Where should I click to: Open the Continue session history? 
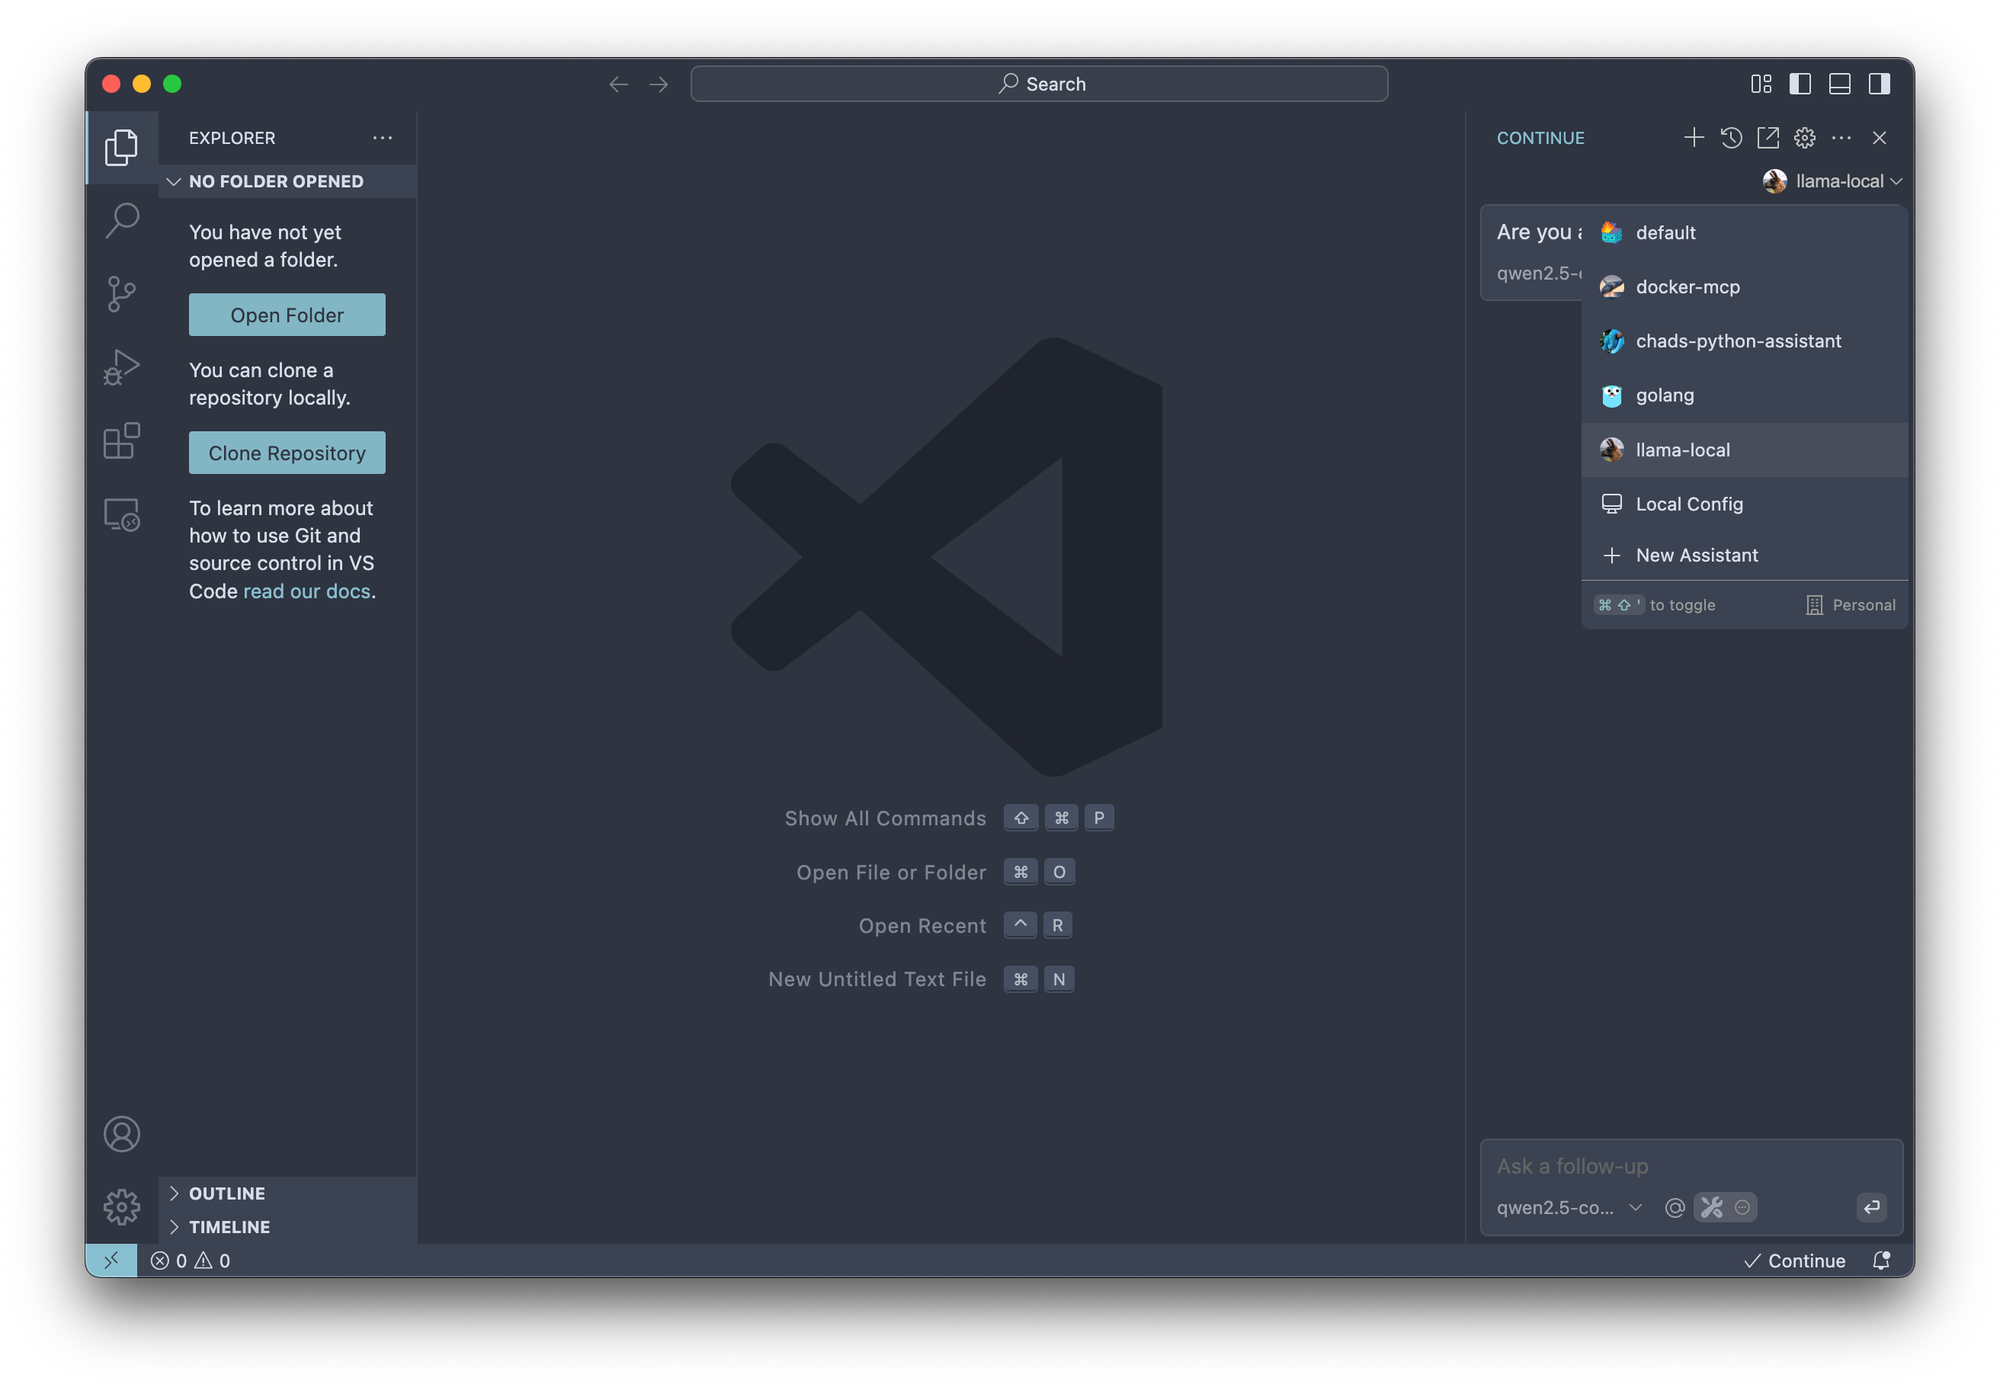pyautogui.click(x=1731, y=137)
